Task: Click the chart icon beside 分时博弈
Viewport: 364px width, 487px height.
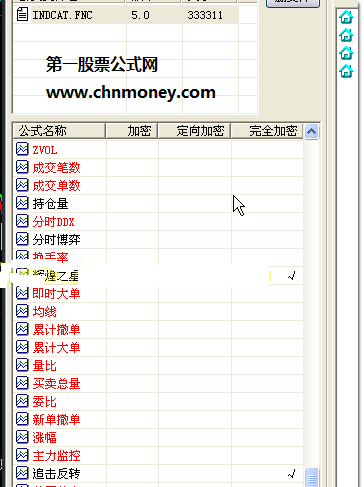Action: pos(22,239)
